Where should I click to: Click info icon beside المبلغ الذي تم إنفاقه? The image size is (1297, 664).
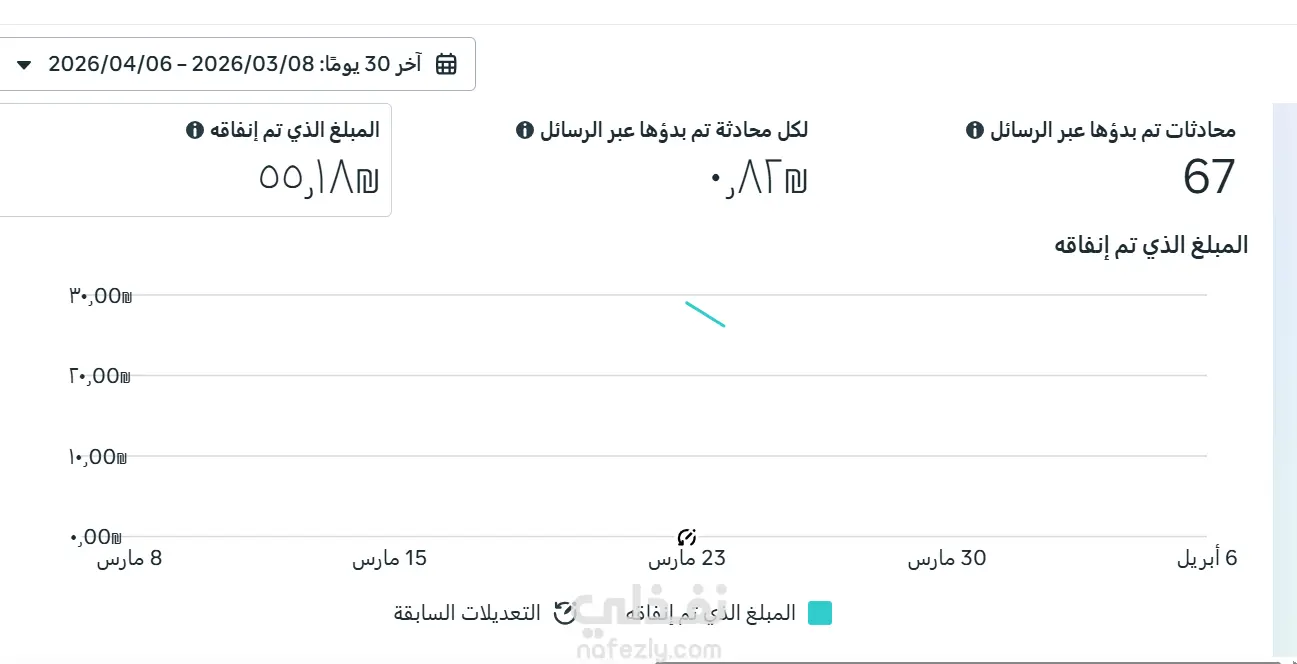(195, 130)
